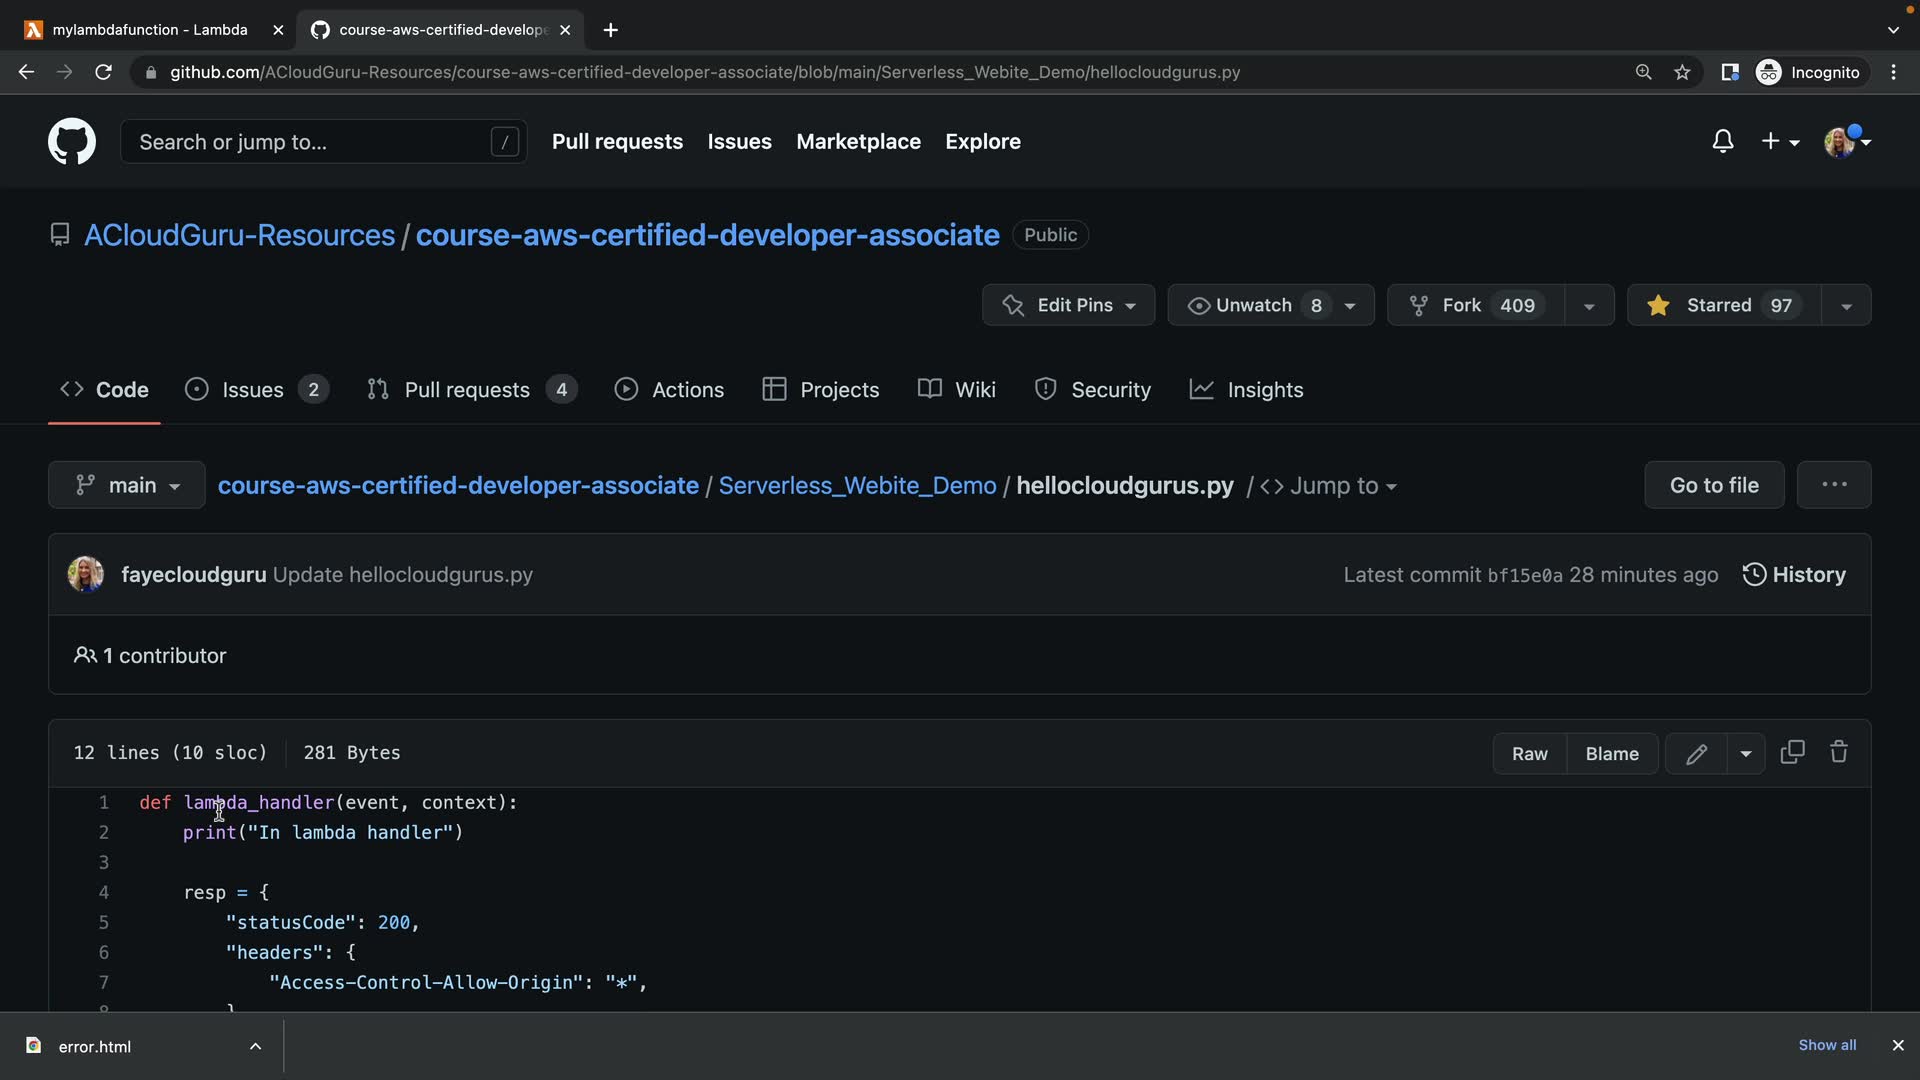Switch to the Actions tab
The width and height of the screenshot is (1920, 1080).
669,390
